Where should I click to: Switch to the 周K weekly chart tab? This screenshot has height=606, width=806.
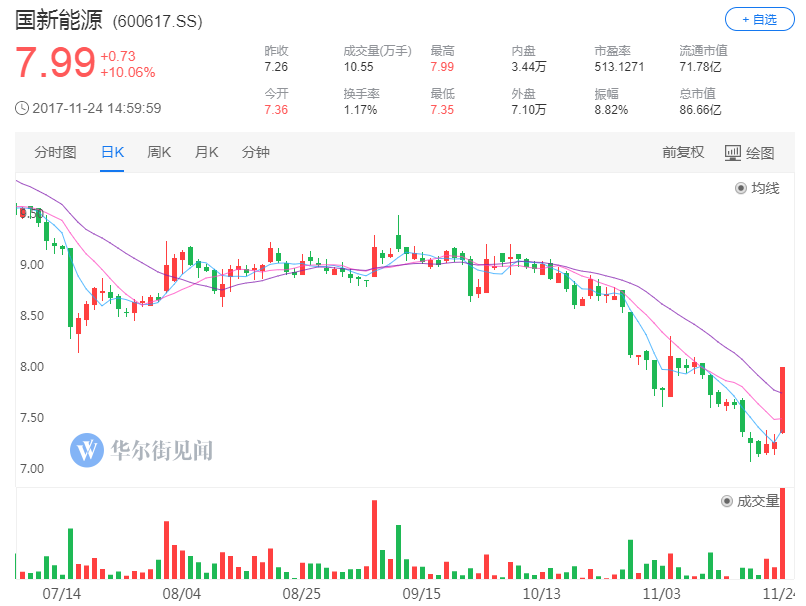(x=159, y=151)
